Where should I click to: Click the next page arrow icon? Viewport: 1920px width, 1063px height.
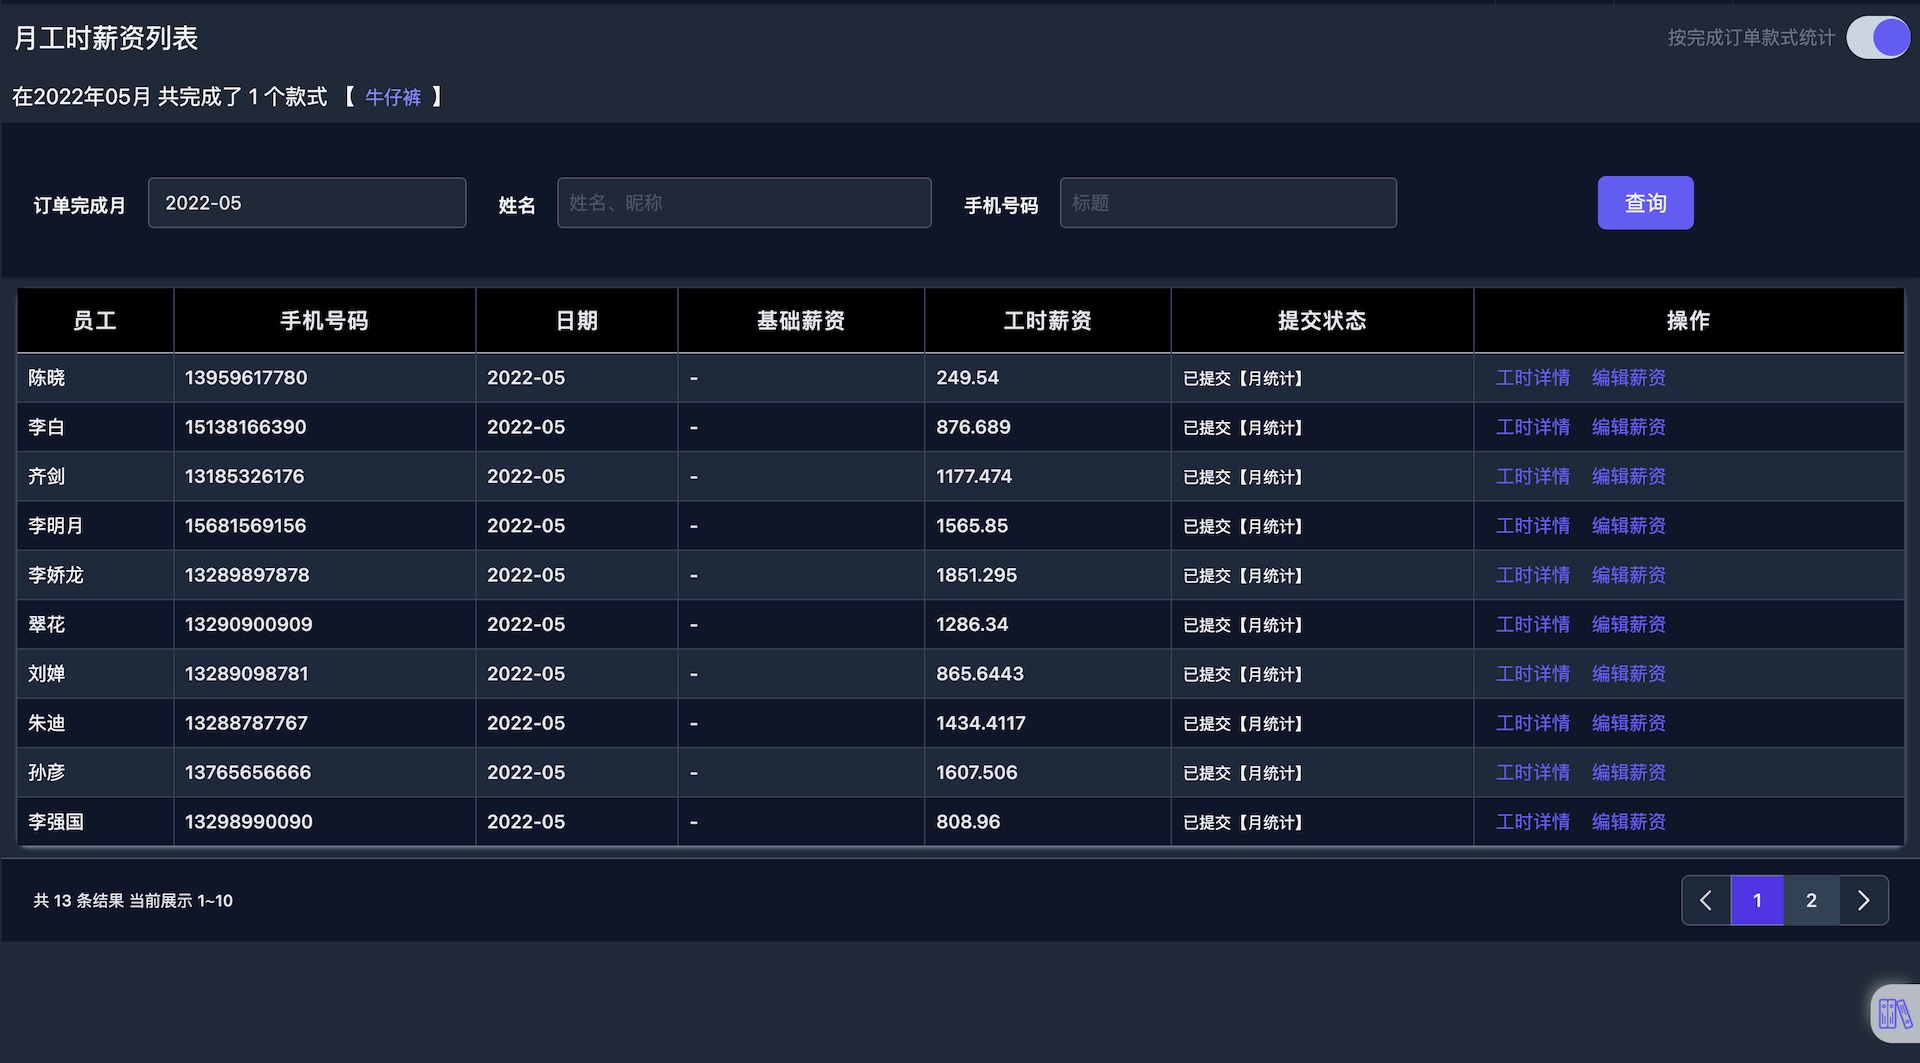click(x=1863, y=900)
